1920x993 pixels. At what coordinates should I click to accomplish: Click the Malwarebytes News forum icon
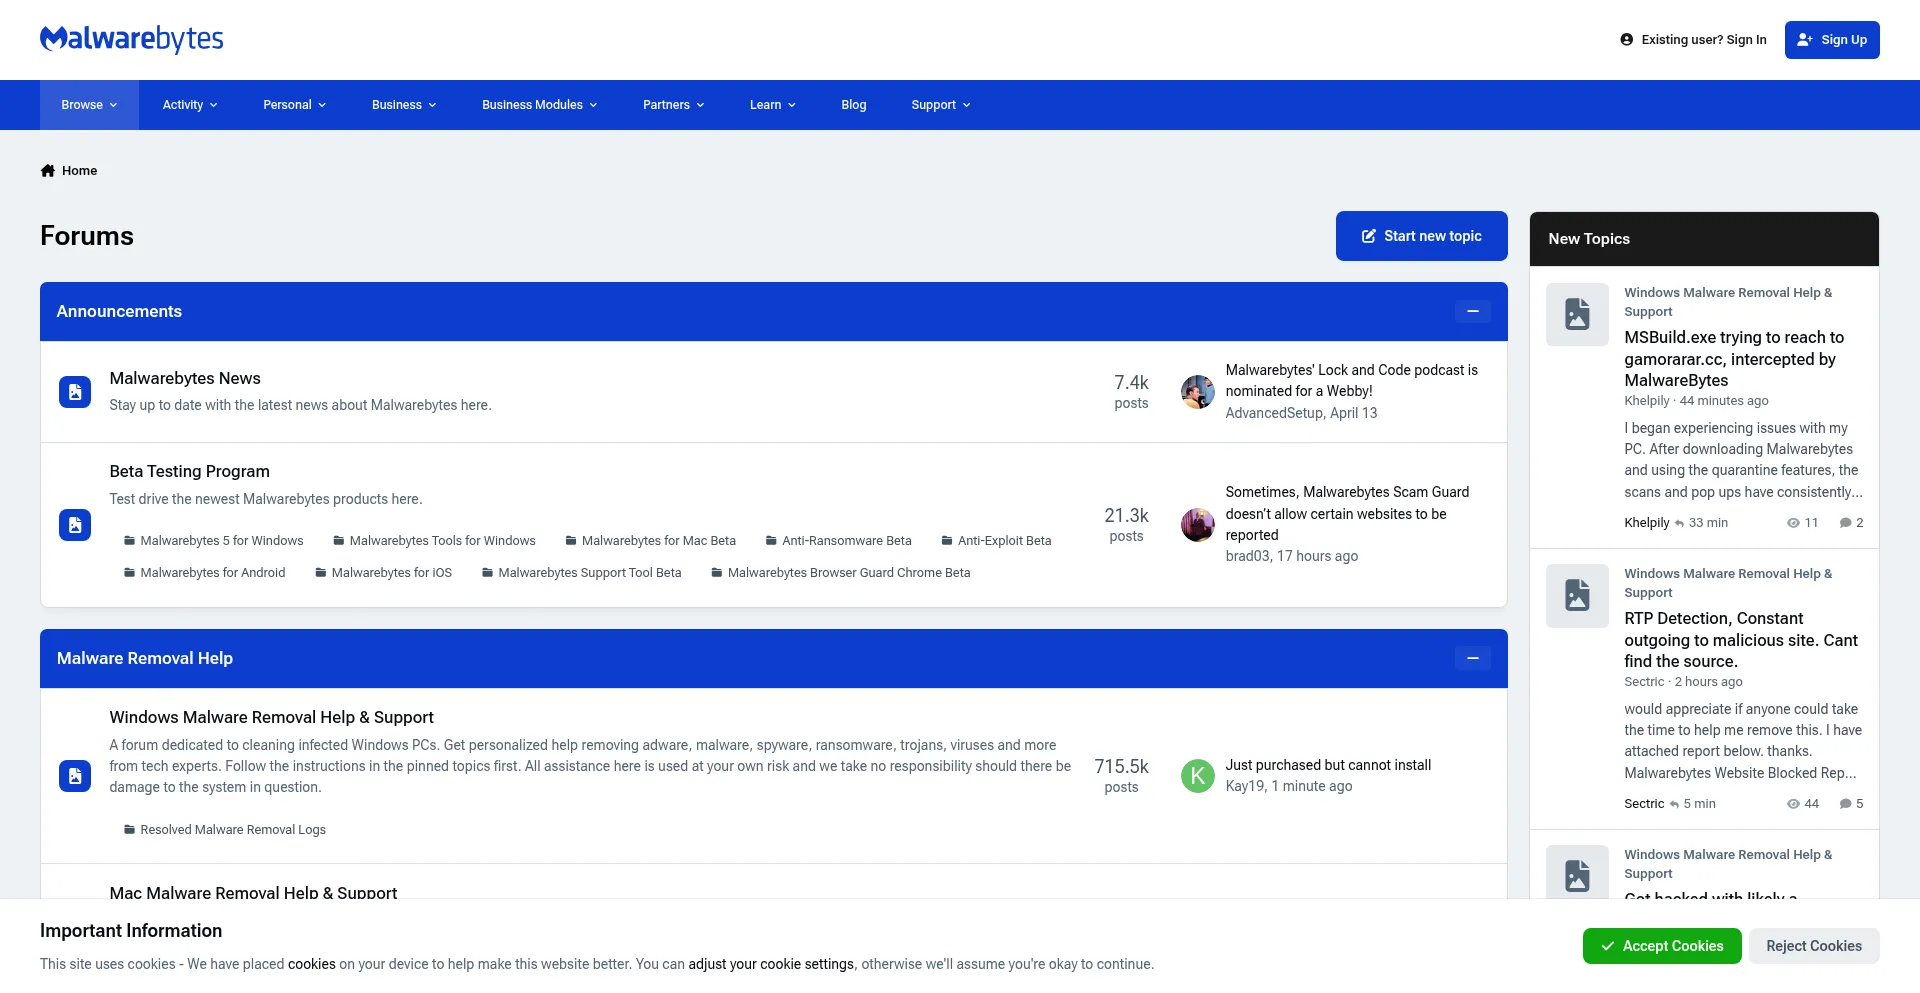point(75,392)
